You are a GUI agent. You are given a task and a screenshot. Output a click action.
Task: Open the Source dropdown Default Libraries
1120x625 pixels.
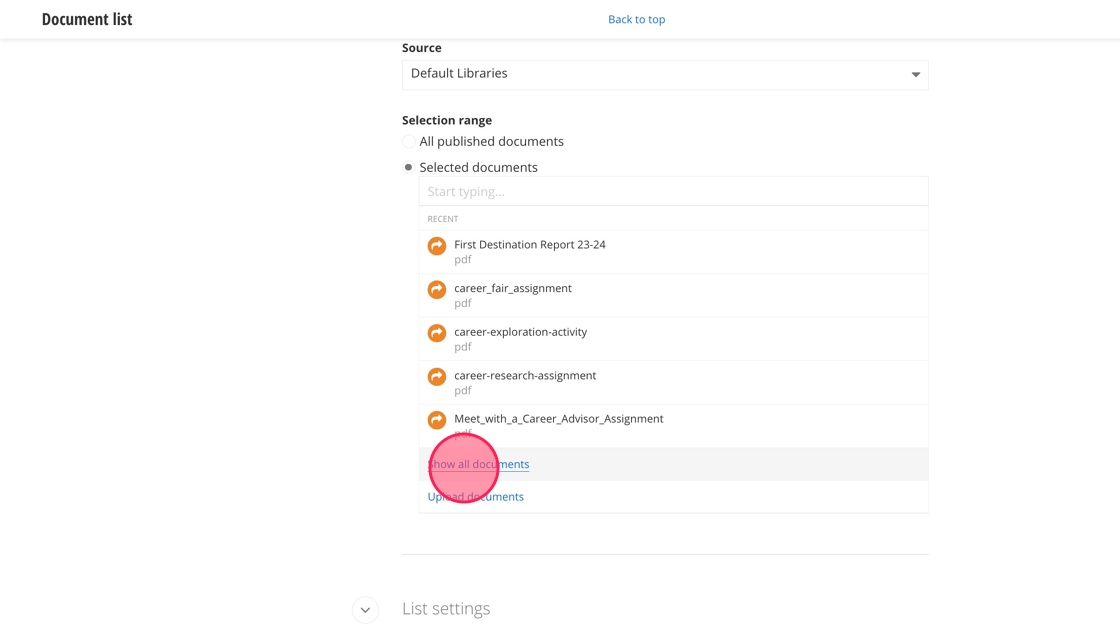tap(664, 74)
